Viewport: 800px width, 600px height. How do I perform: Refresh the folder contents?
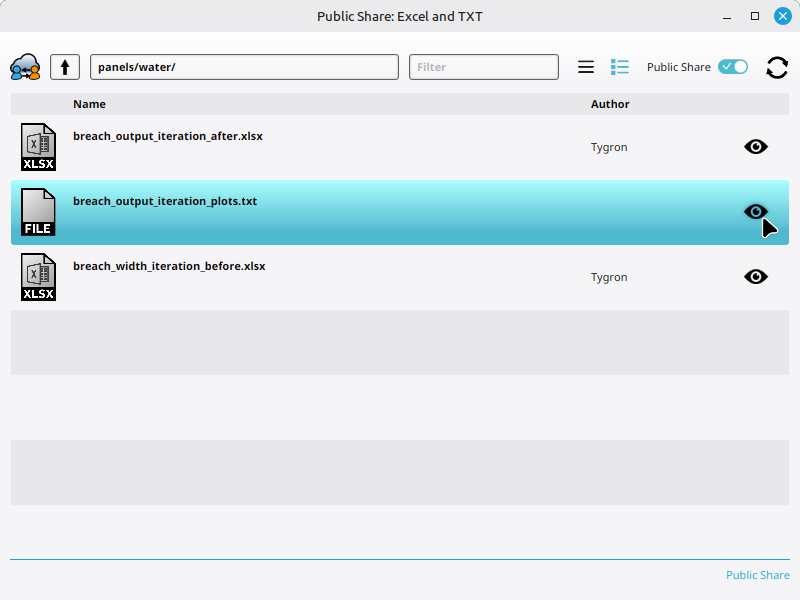pyautogui.click(x=777, y=67)
